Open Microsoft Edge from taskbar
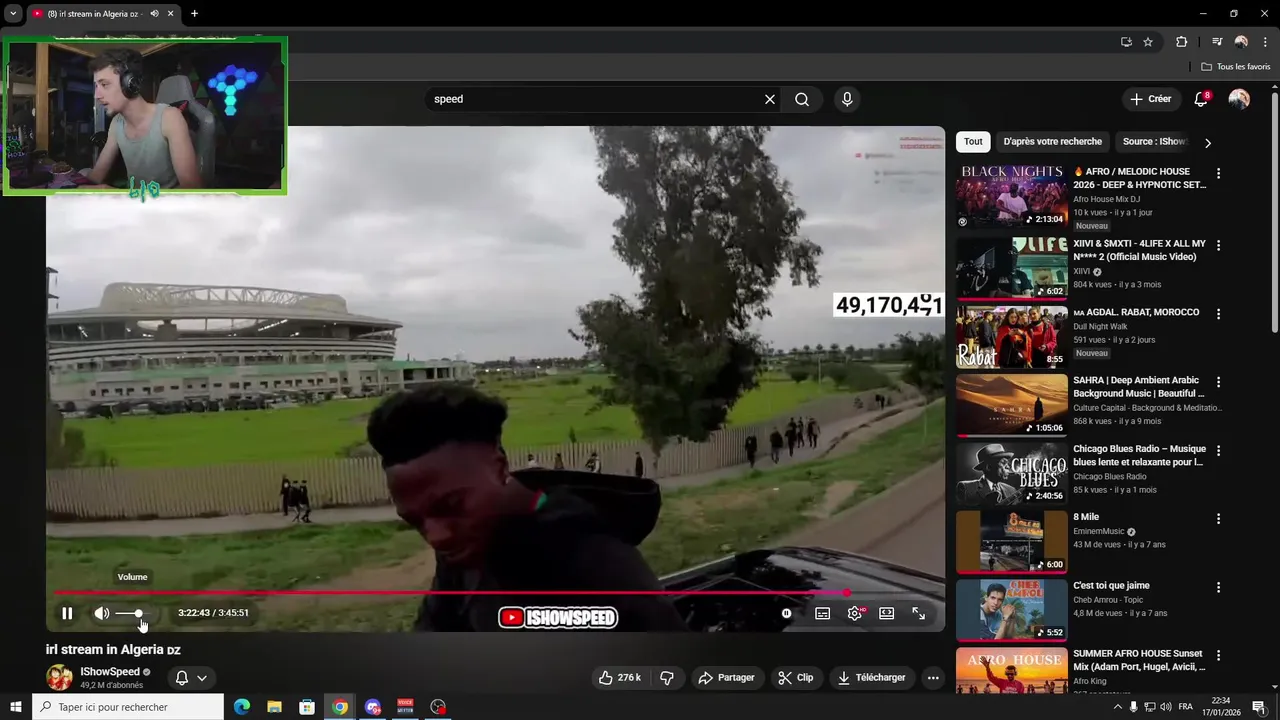Screen dimensions: 1280x720 tap(242, 707)
